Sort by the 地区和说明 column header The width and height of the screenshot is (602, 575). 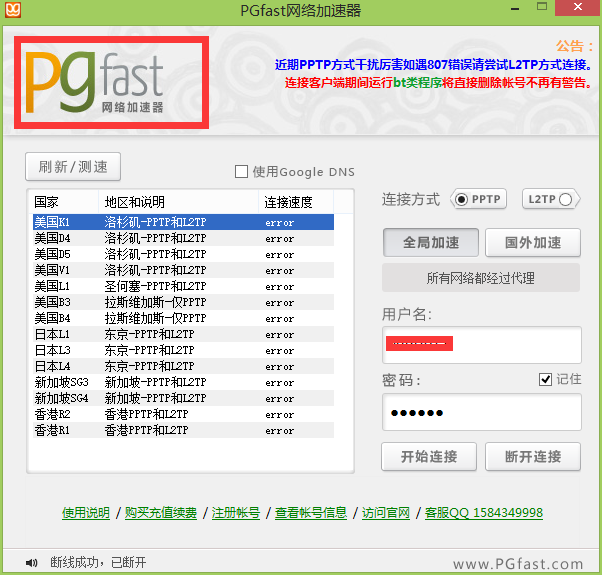tap(179, 202)
